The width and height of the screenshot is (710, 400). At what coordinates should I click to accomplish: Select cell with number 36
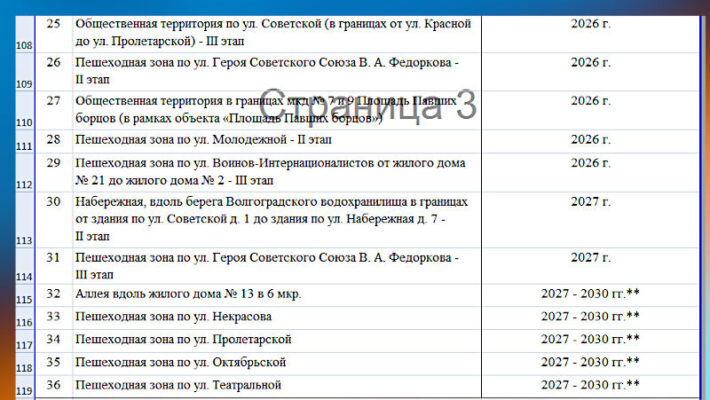(54, 385)
